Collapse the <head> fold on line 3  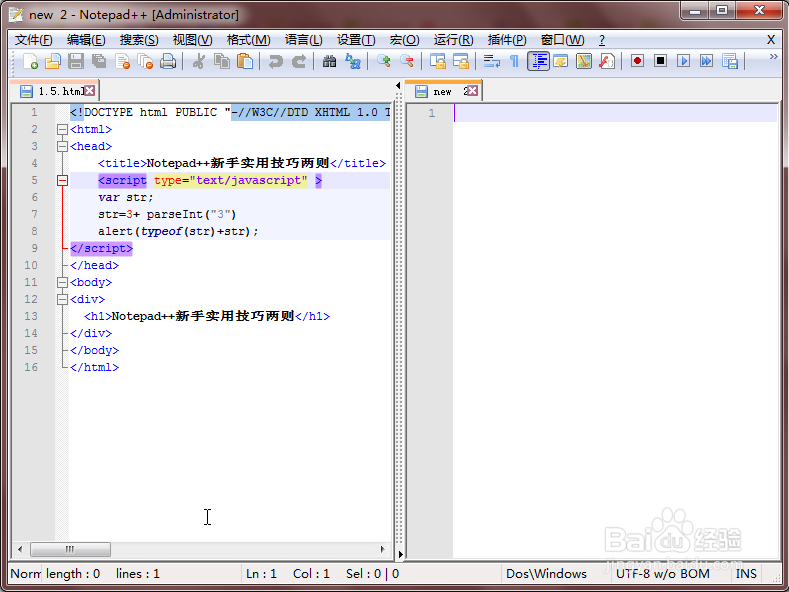[x=62, y=146]
